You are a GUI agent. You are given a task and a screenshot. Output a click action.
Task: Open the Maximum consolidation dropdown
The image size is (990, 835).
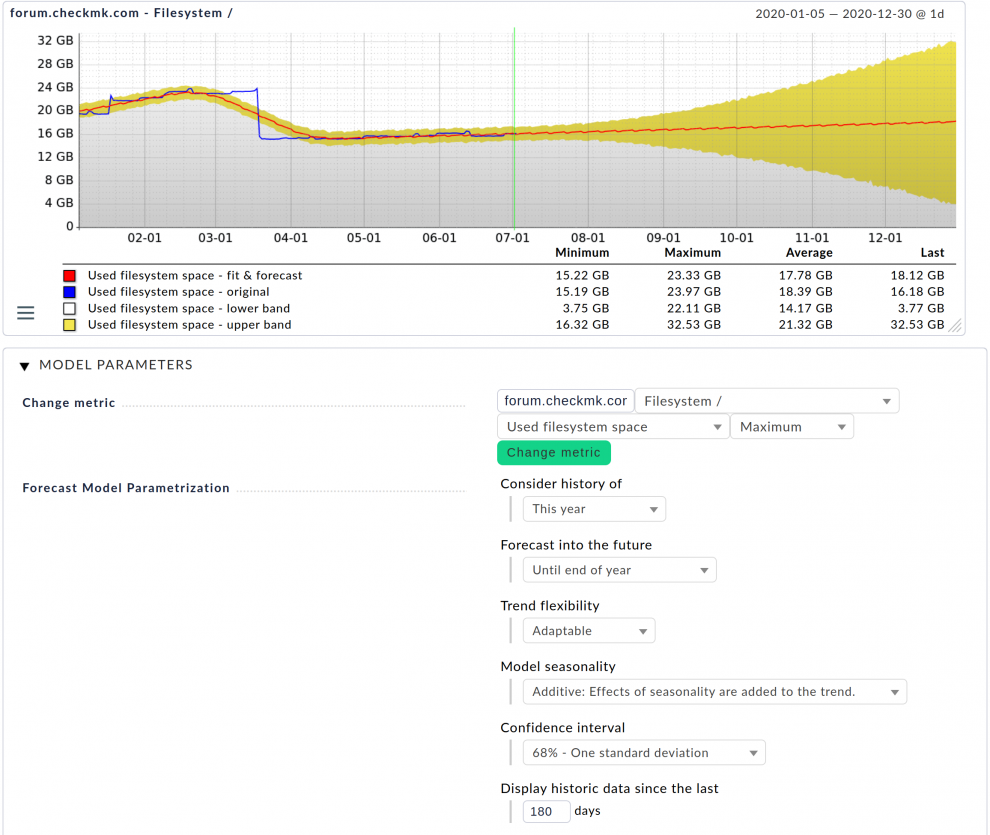(x=792, y=427)
